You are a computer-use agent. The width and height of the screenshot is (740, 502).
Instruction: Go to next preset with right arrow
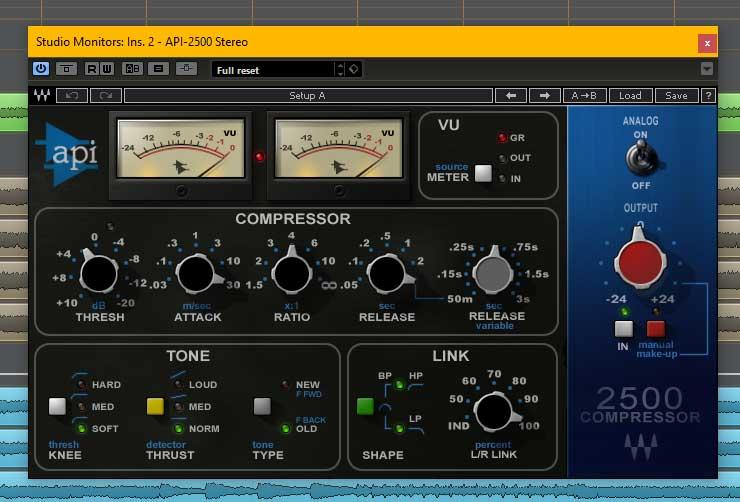545,96
